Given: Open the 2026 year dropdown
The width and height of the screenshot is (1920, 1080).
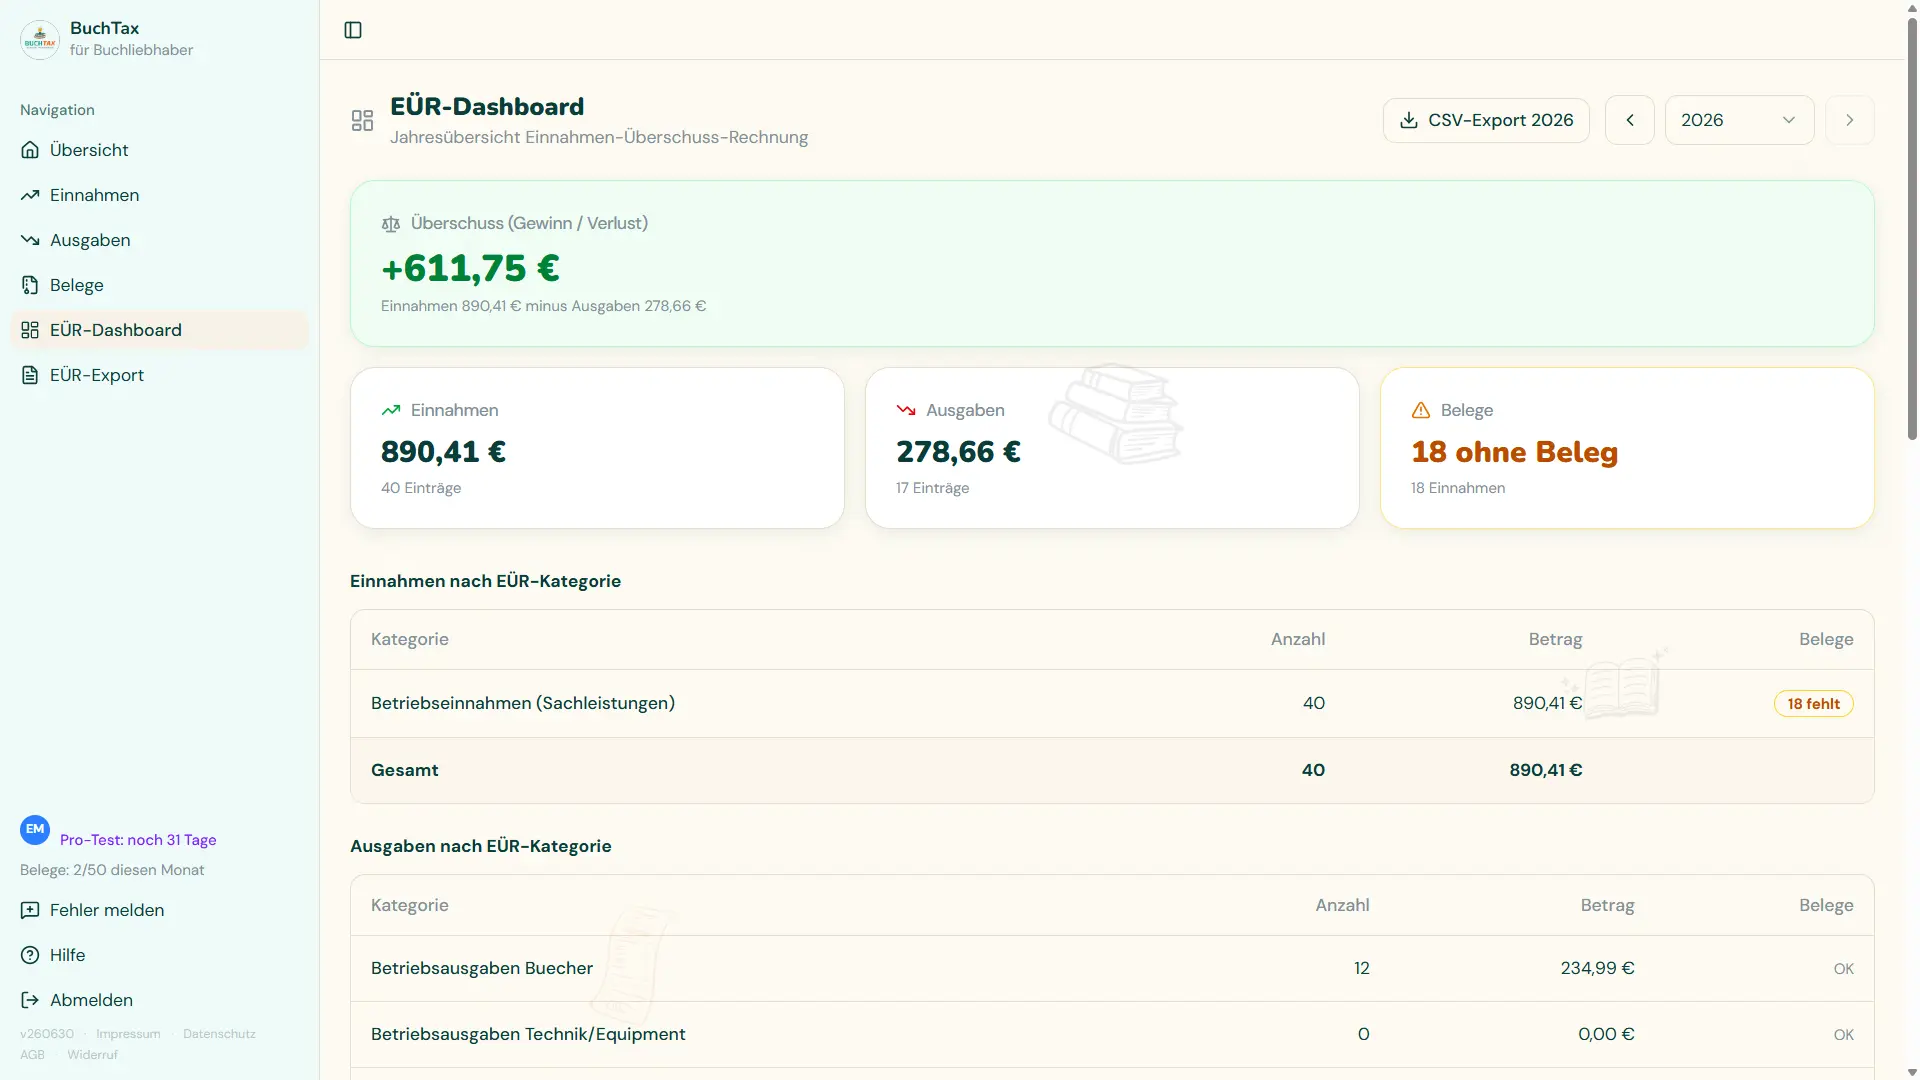Looking at the screenshot, I should [x=1739, y=120].
